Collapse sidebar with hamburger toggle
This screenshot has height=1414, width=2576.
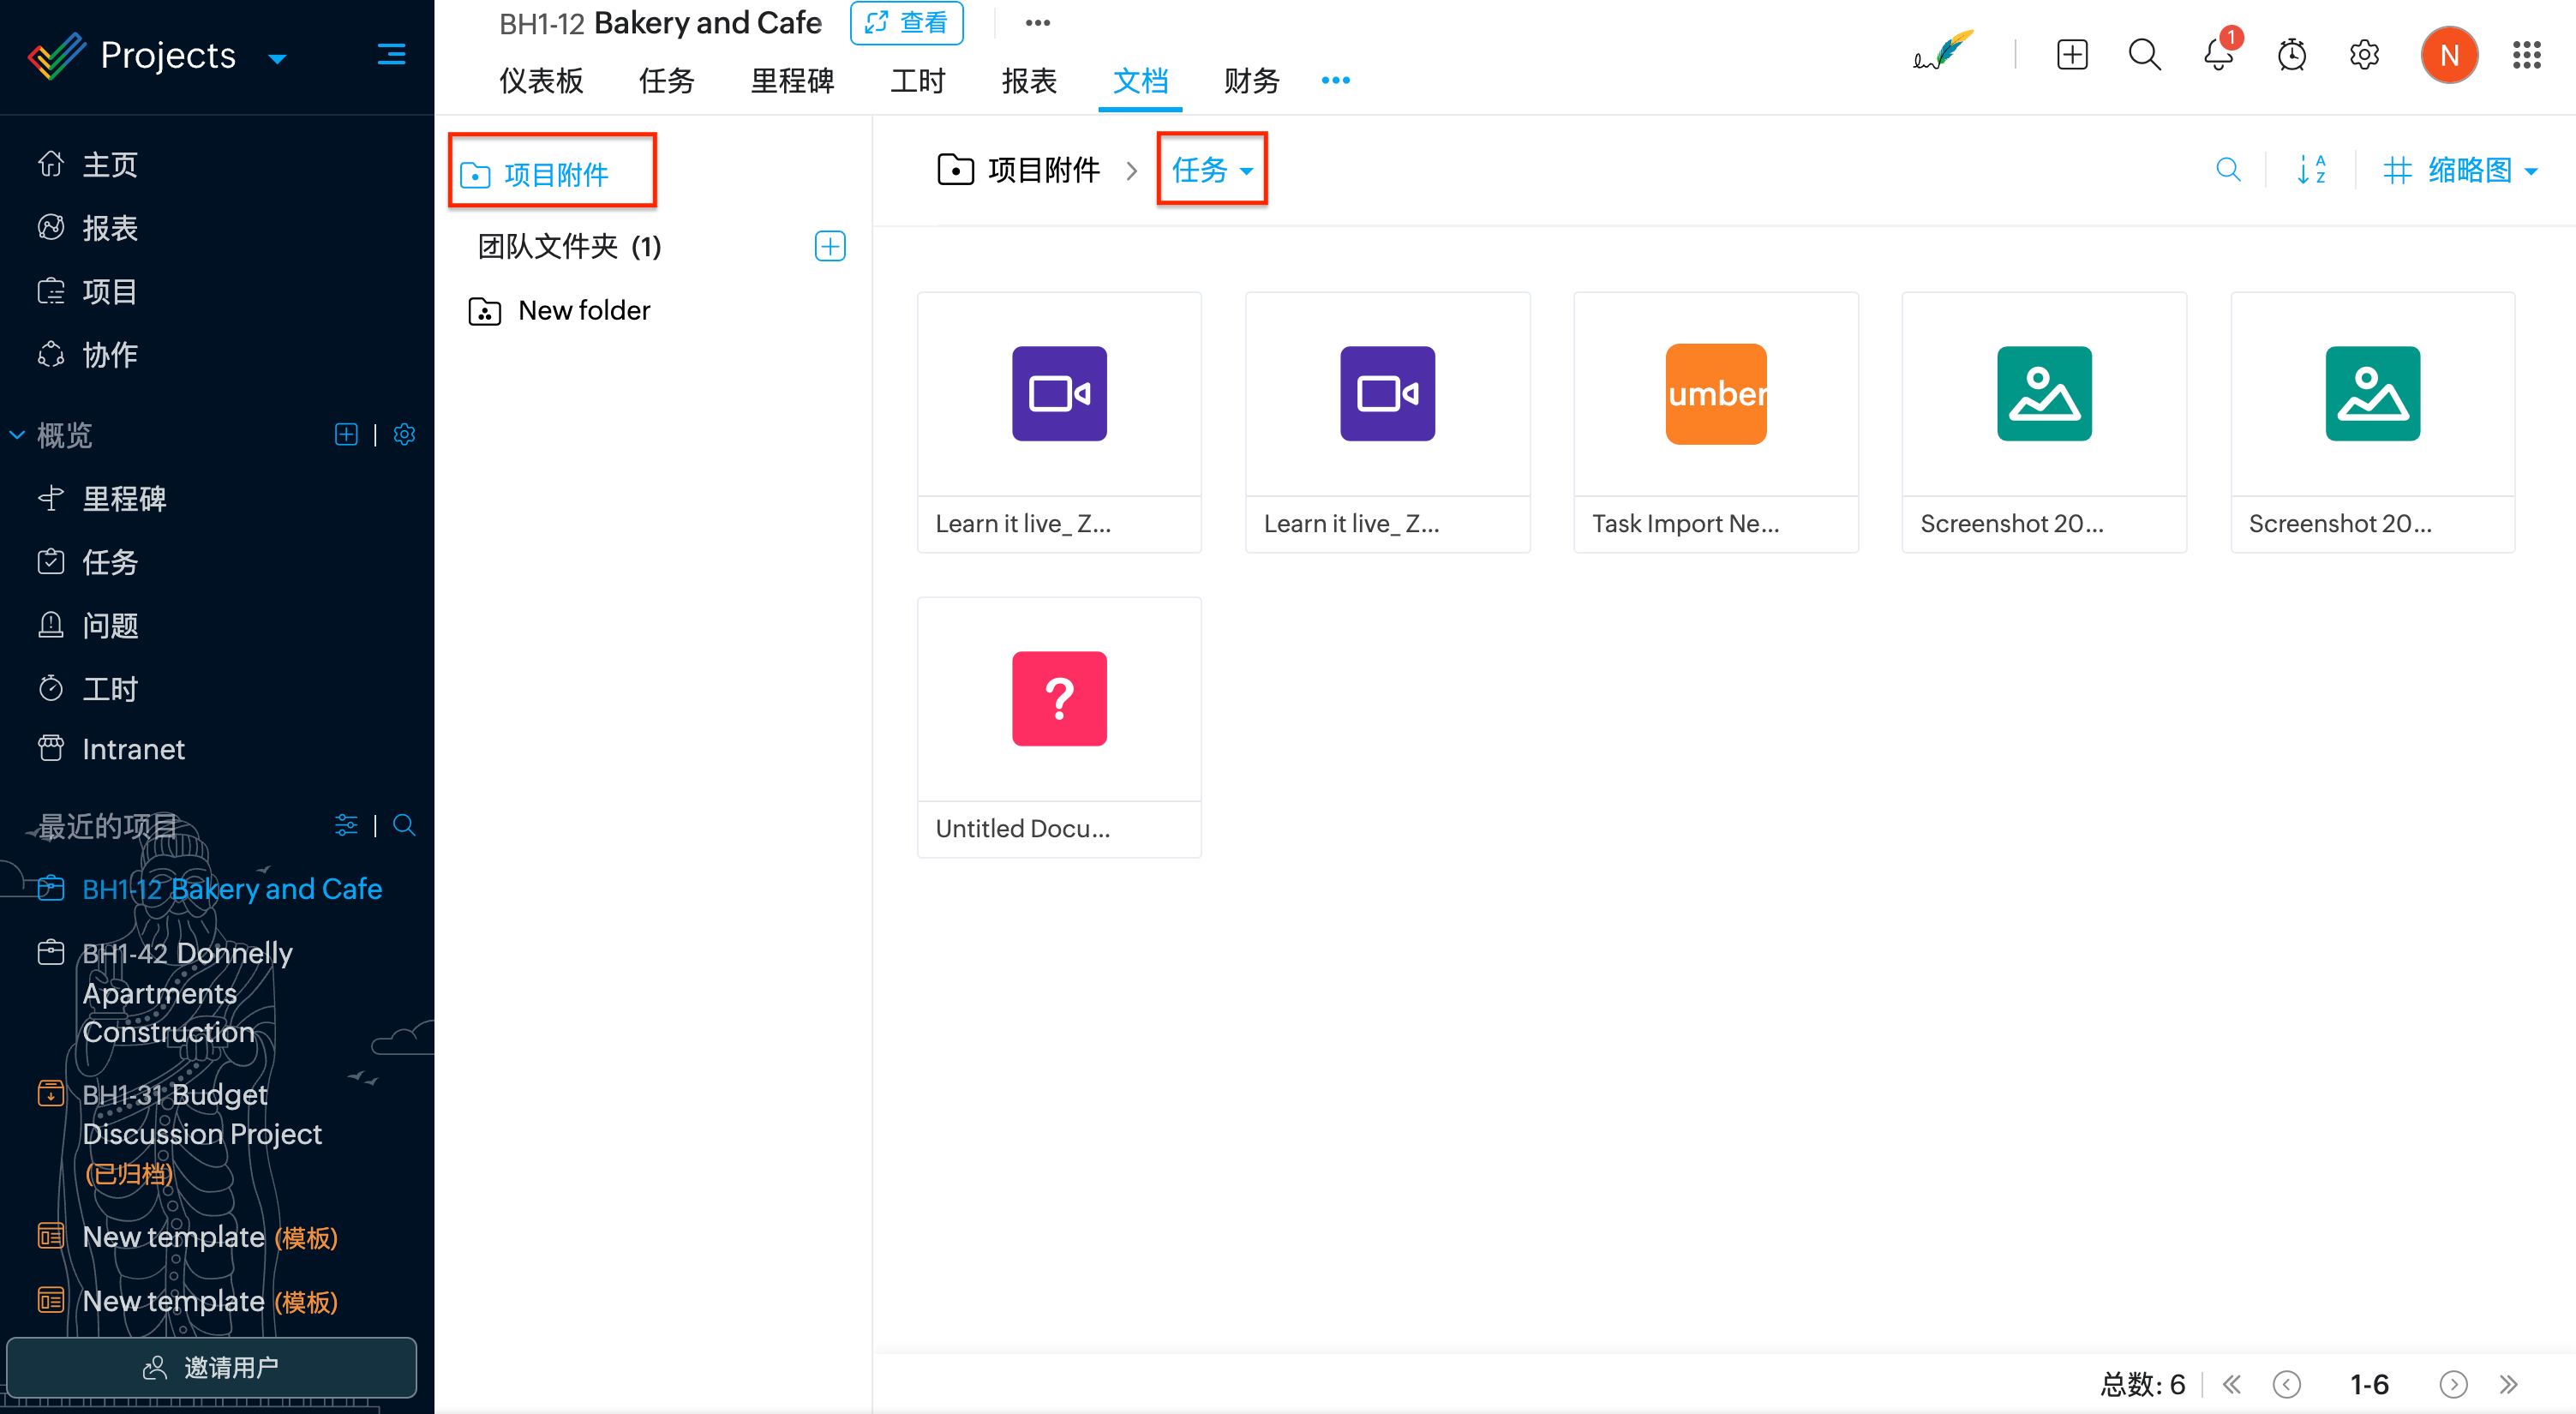point(391,55)
